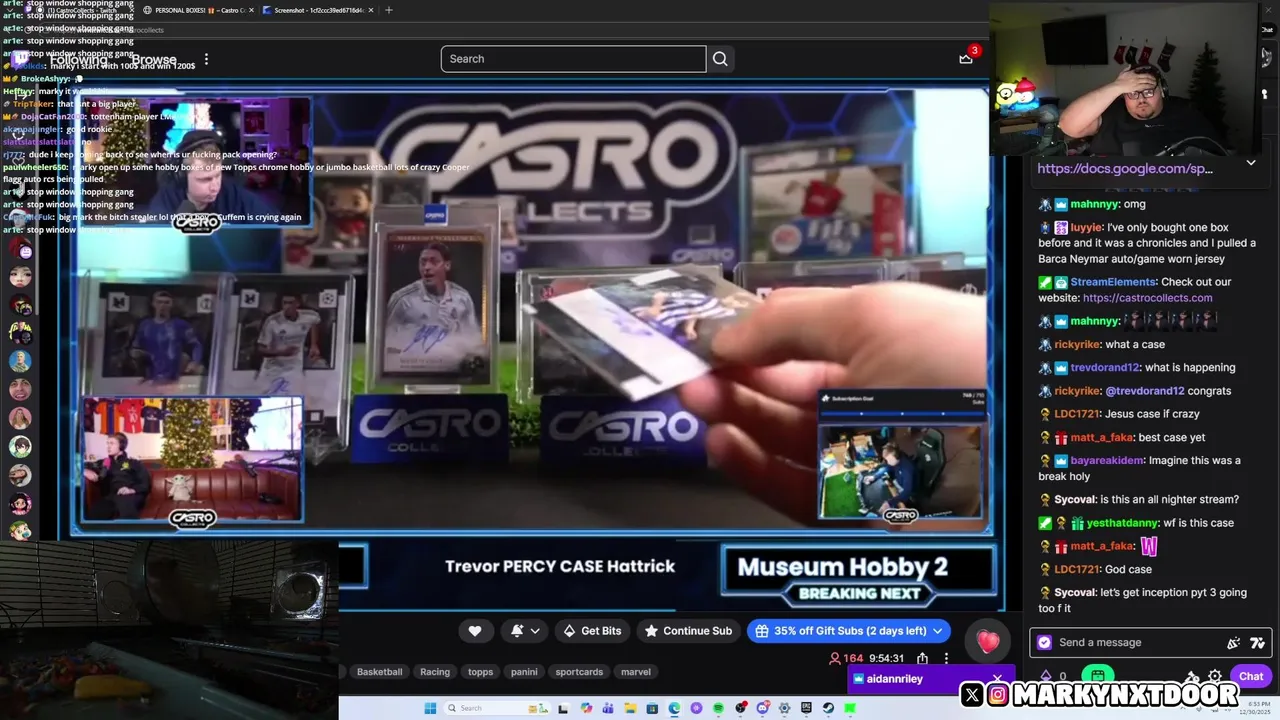
Task: Open the pinned docs.google.com link
Action: click(x=1125, y=168)
